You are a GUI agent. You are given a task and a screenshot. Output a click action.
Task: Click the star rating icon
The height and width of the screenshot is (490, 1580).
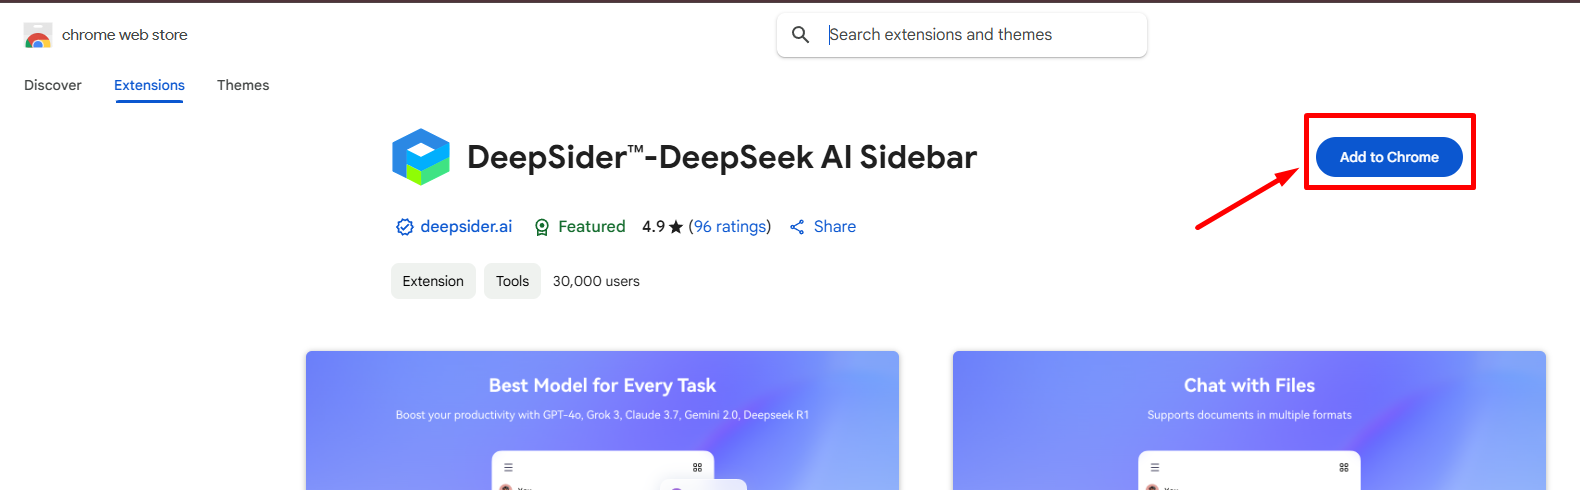(676, 227)
